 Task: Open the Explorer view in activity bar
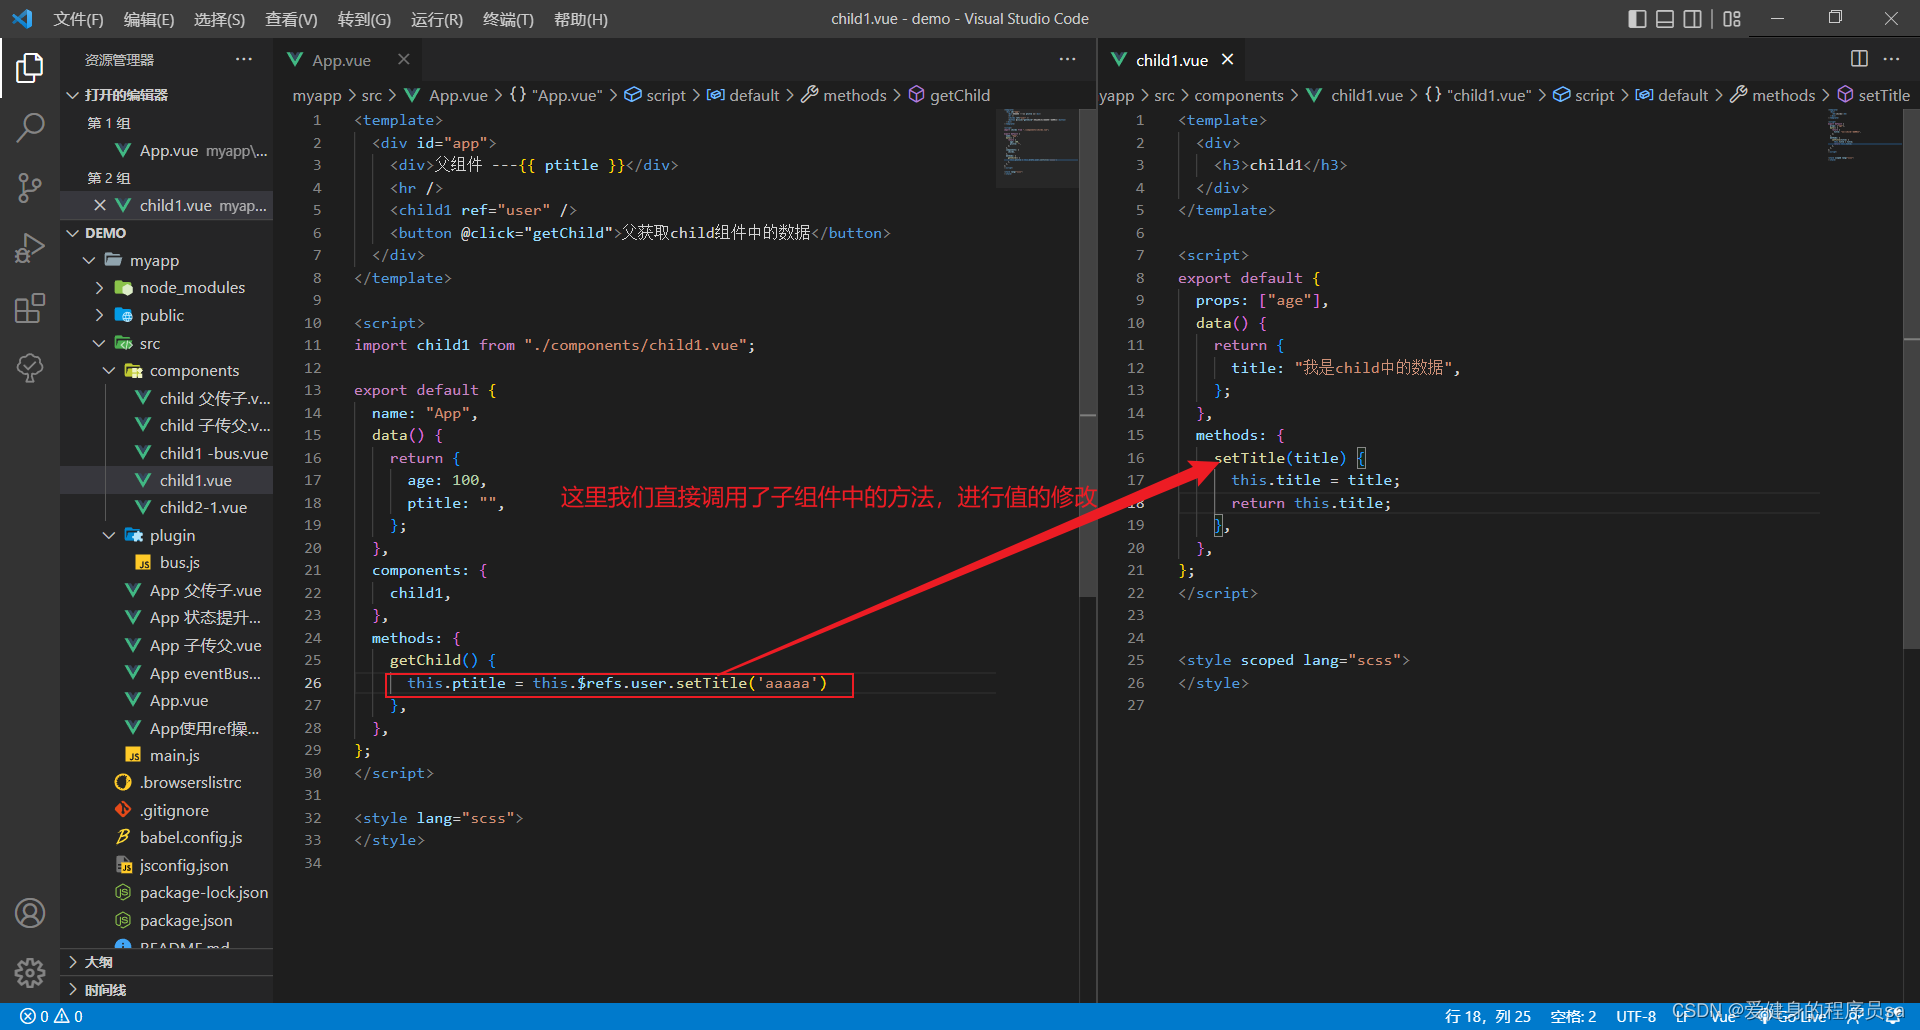30,68
